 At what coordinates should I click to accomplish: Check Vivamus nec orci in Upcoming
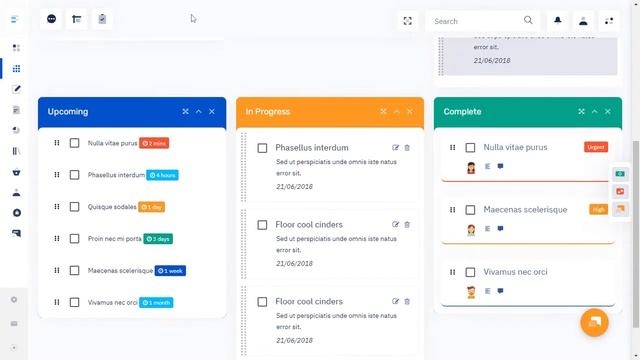coord(74,302)
